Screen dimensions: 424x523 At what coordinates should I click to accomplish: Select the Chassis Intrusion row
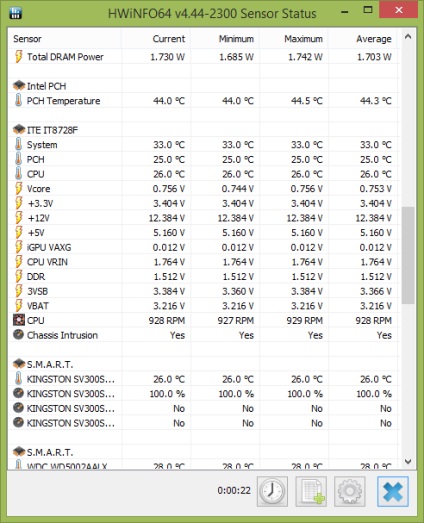pyautogui.click(x=203, y=335)
